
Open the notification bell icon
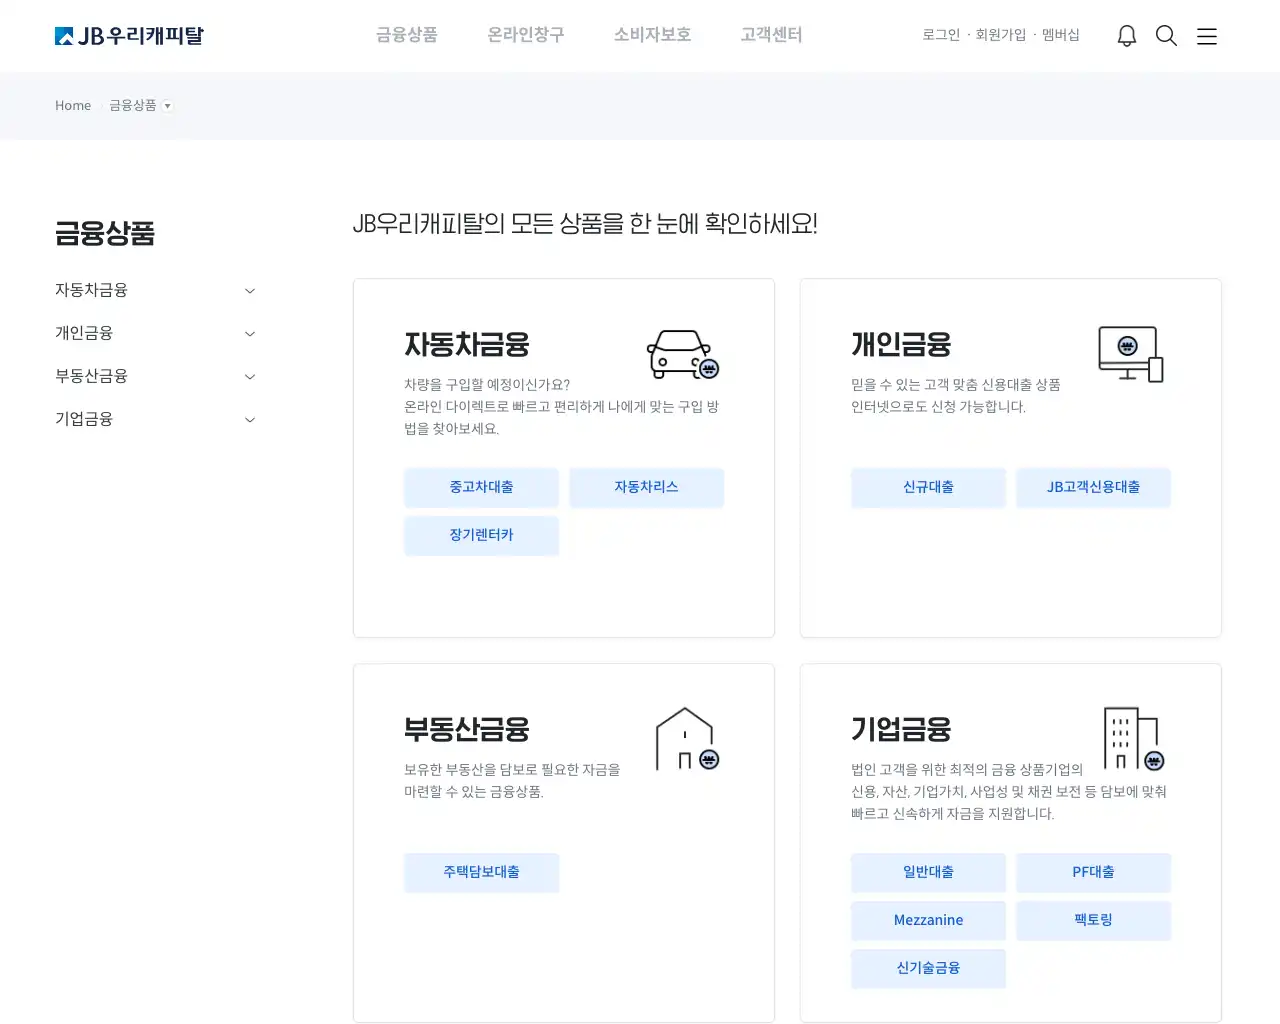[1127, 36]
